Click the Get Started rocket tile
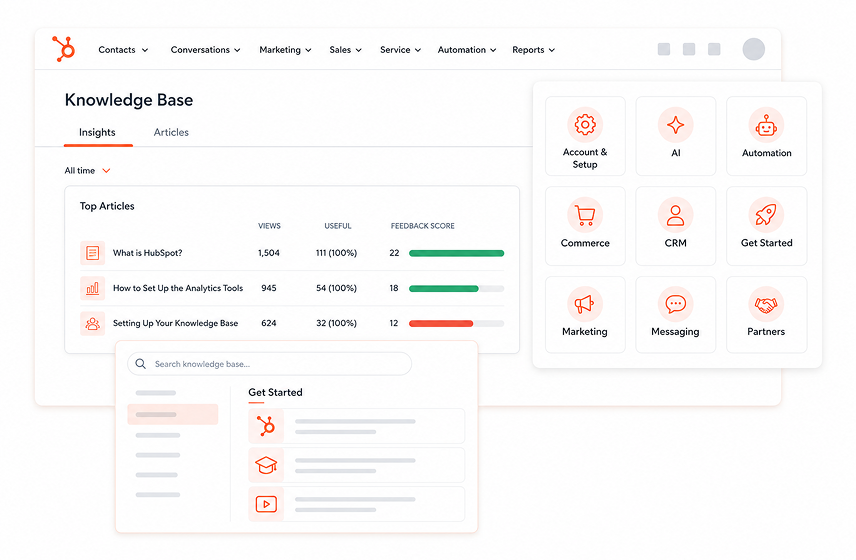 pyautogui.click(x=766, y=226)
